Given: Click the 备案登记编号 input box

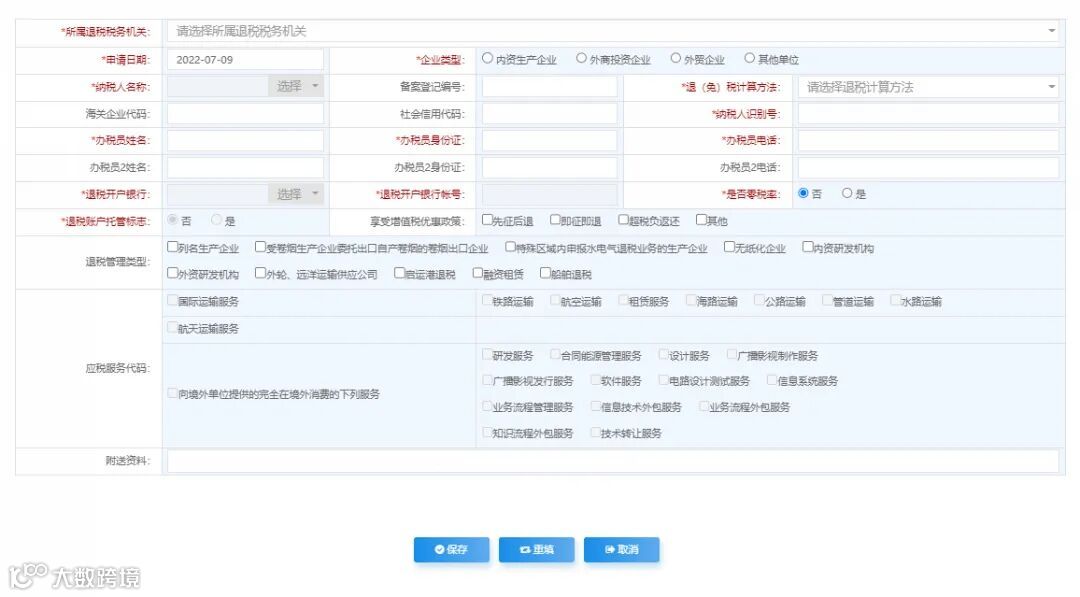Looking at the screenshot, I should point(550,87).
